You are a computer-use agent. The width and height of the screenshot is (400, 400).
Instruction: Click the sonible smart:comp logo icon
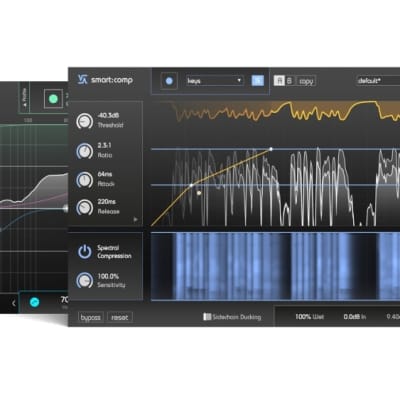tap(82, 80)
